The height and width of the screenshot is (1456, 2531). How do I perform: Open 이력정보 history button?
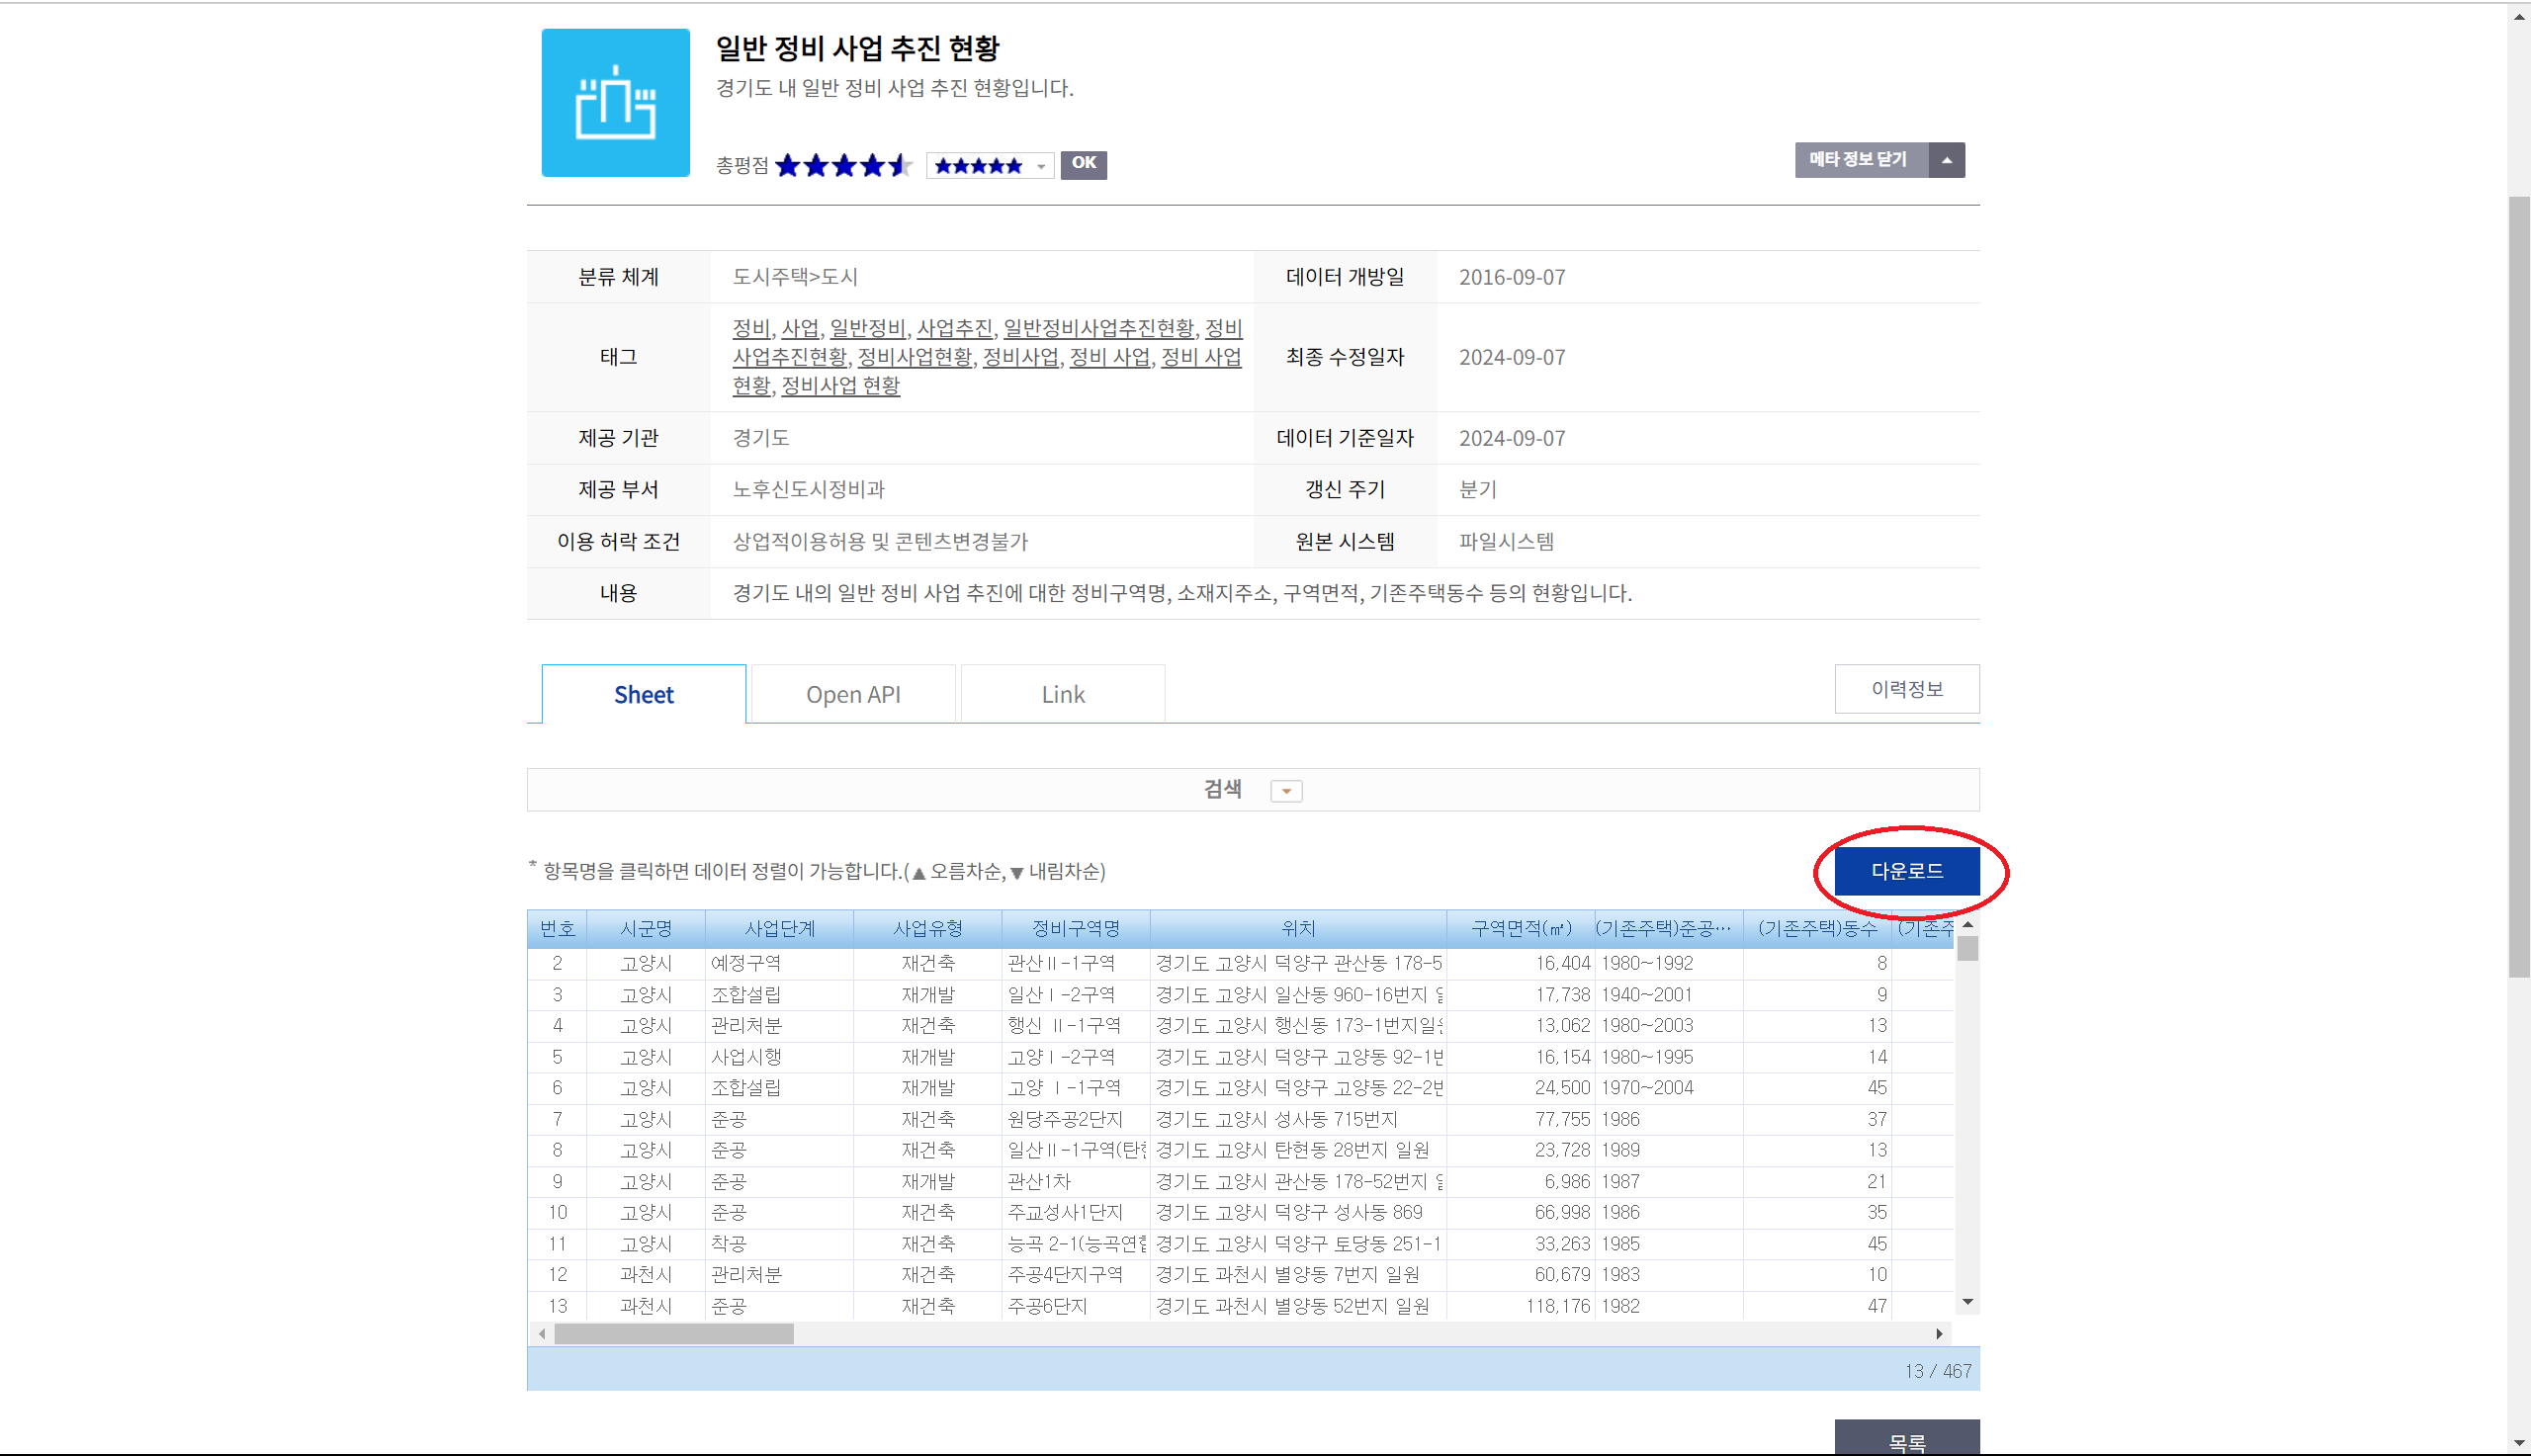[x=1906, y=689]
